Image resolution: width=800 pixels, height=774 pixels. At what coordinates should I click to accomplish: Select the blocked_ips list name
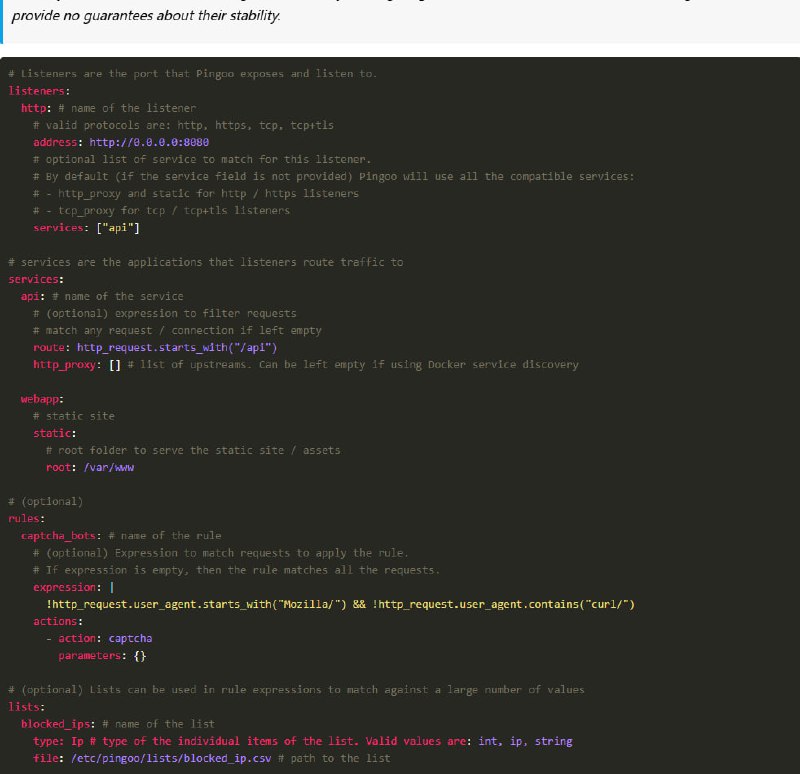[x=50, y=723]
